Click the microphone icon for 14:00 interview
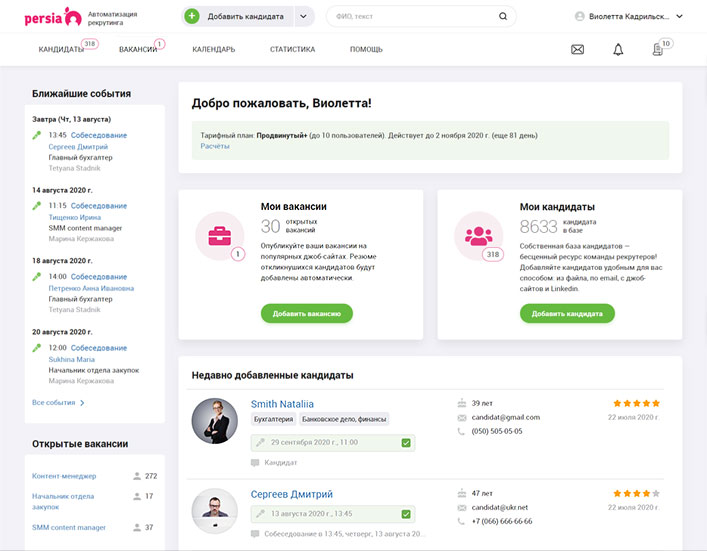The width and height of the screenshot is (707, 551). [x=37, y=276]
